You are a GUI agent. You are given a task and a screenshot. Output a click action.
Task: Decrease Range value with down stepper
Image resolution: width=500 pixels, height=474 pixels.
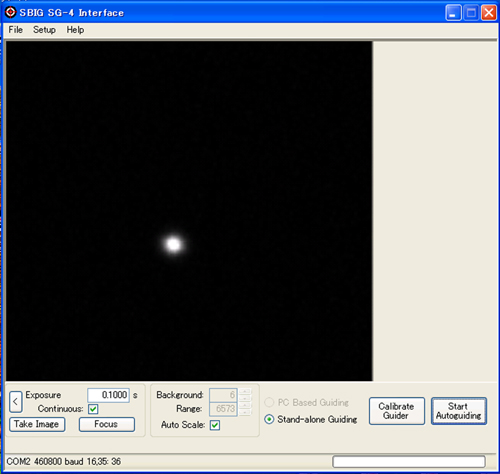245,413
